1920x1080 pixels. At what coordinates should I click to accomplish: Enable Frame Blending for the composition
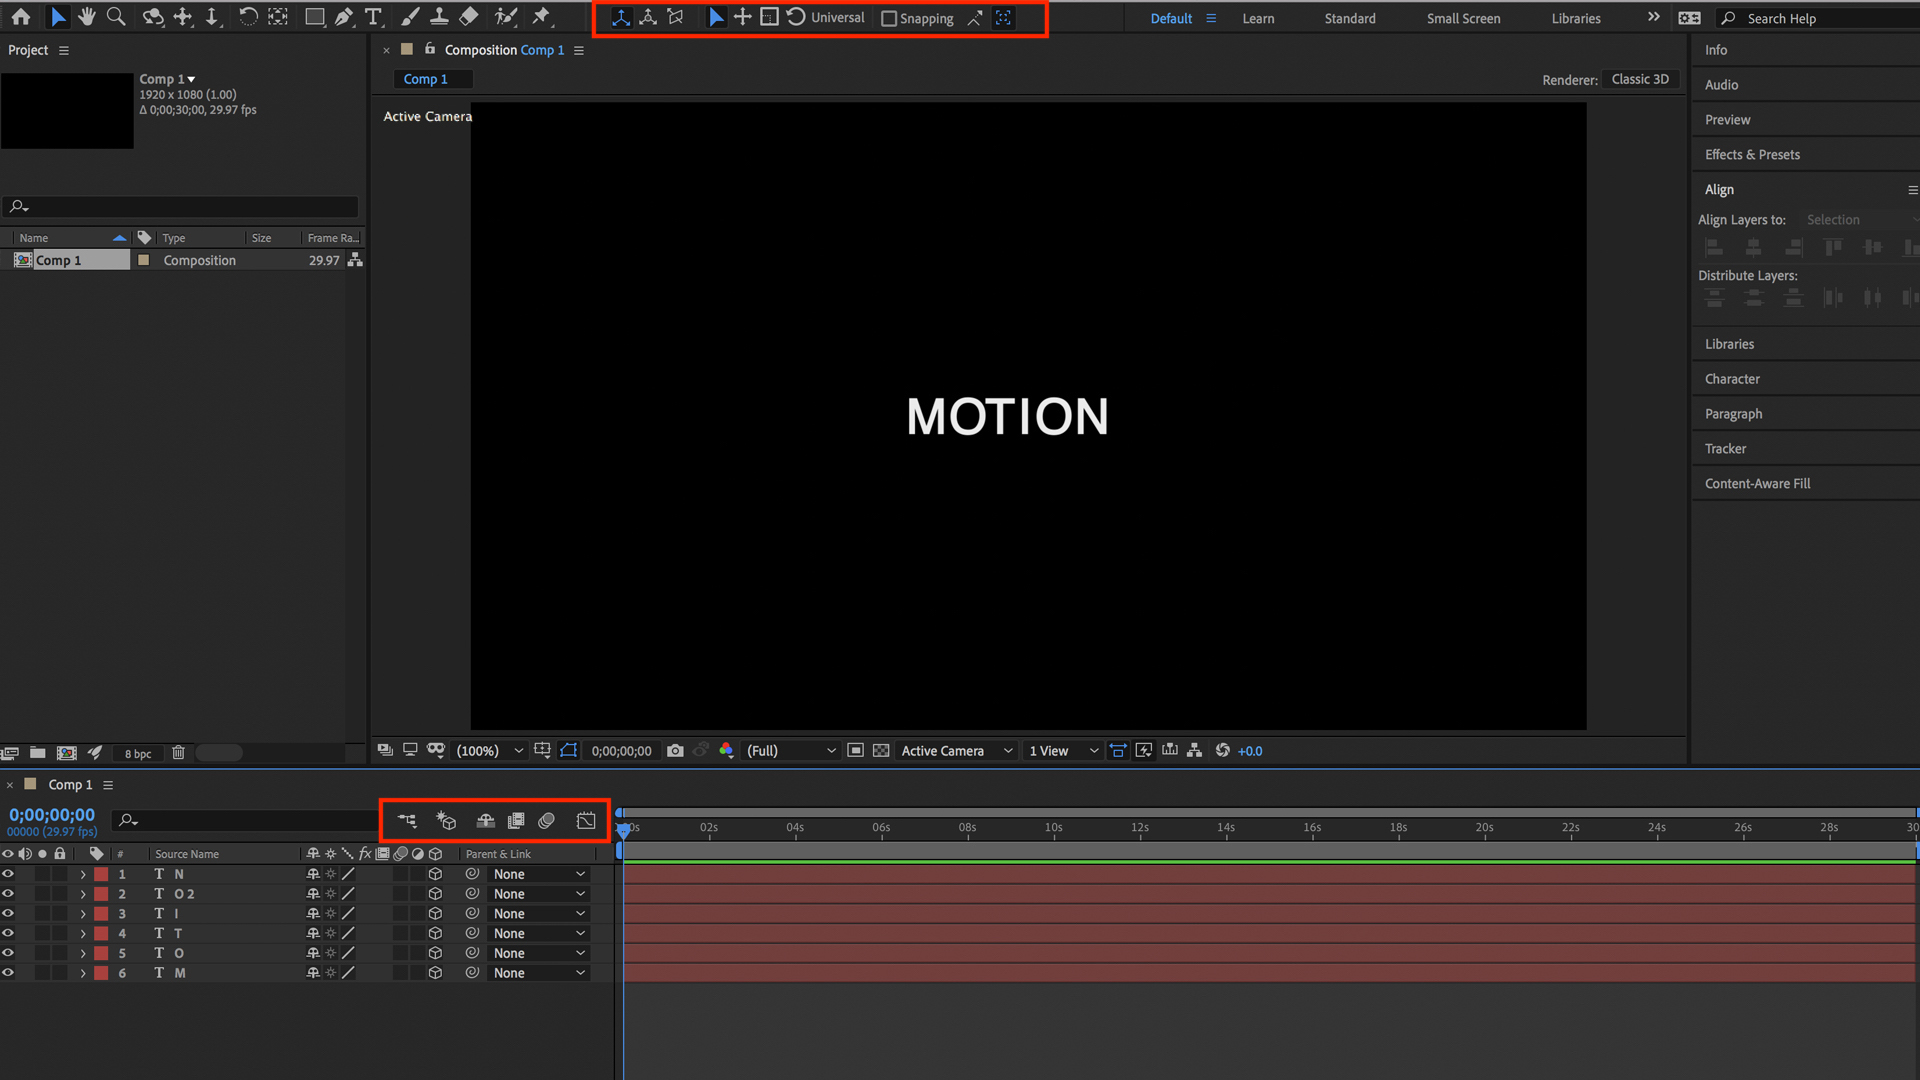(x=516, y=820)
